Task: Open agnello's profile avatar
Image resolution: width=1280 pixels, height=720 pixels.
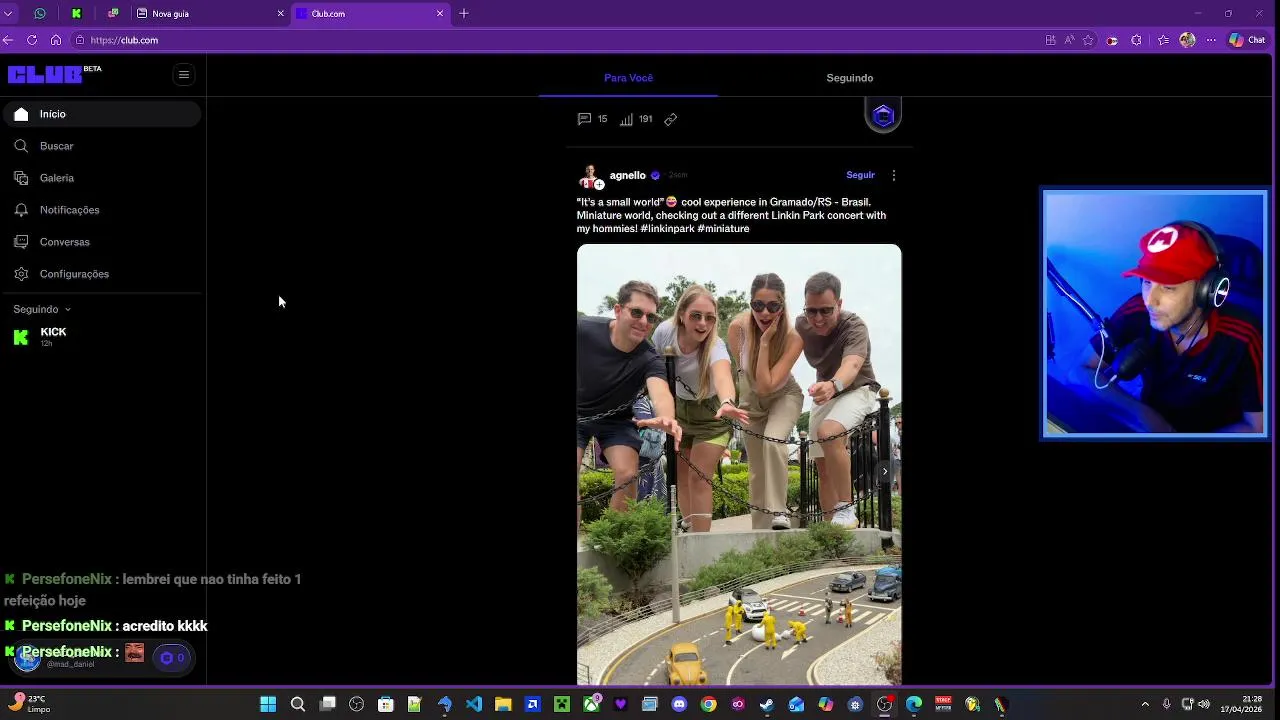Action: [591, 177]
